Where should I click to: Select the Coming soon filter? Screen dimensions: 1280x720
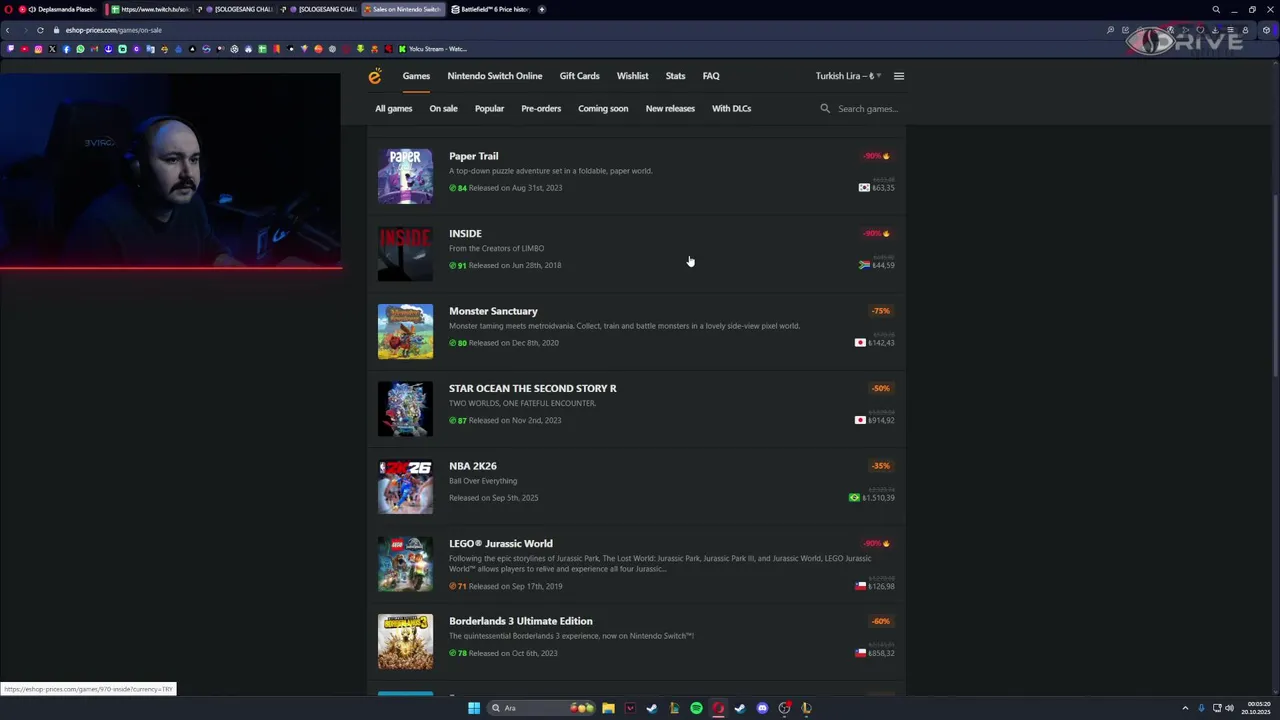click(x=603, y=108)
